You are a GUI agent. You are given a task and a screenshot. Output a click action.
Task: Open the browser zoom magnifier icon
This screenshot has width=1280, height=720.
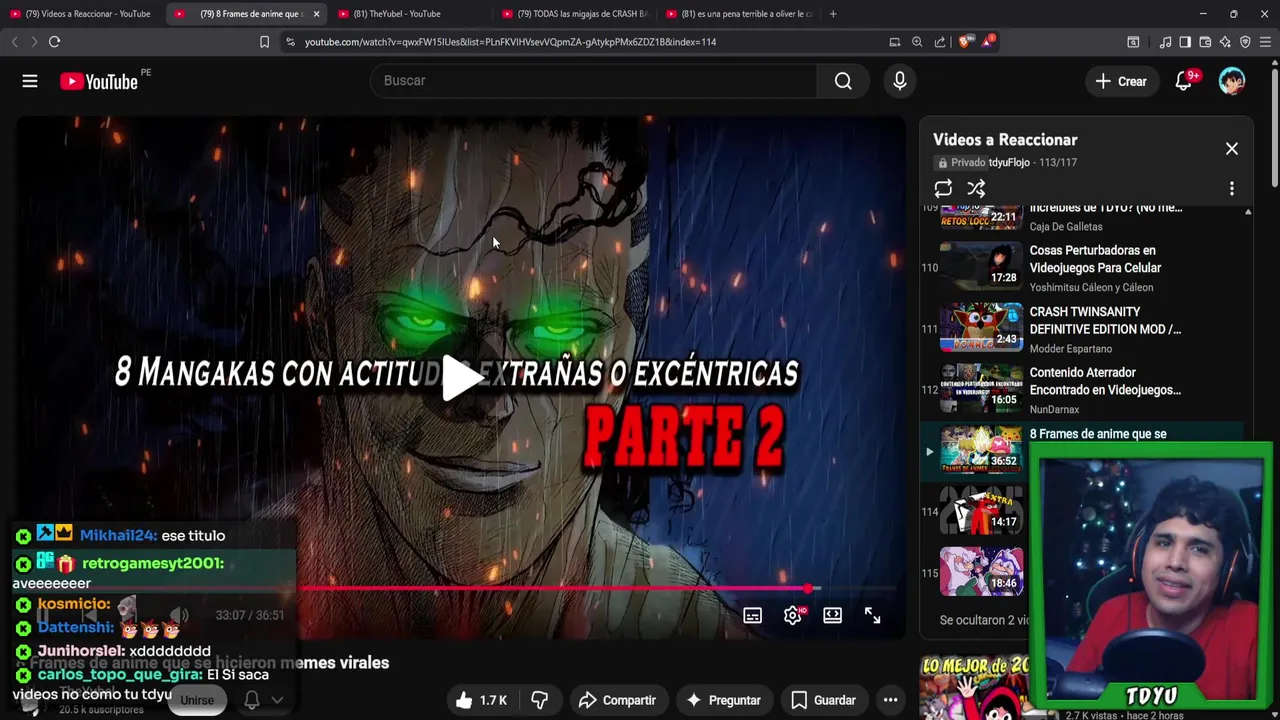[x=917, y=42]
